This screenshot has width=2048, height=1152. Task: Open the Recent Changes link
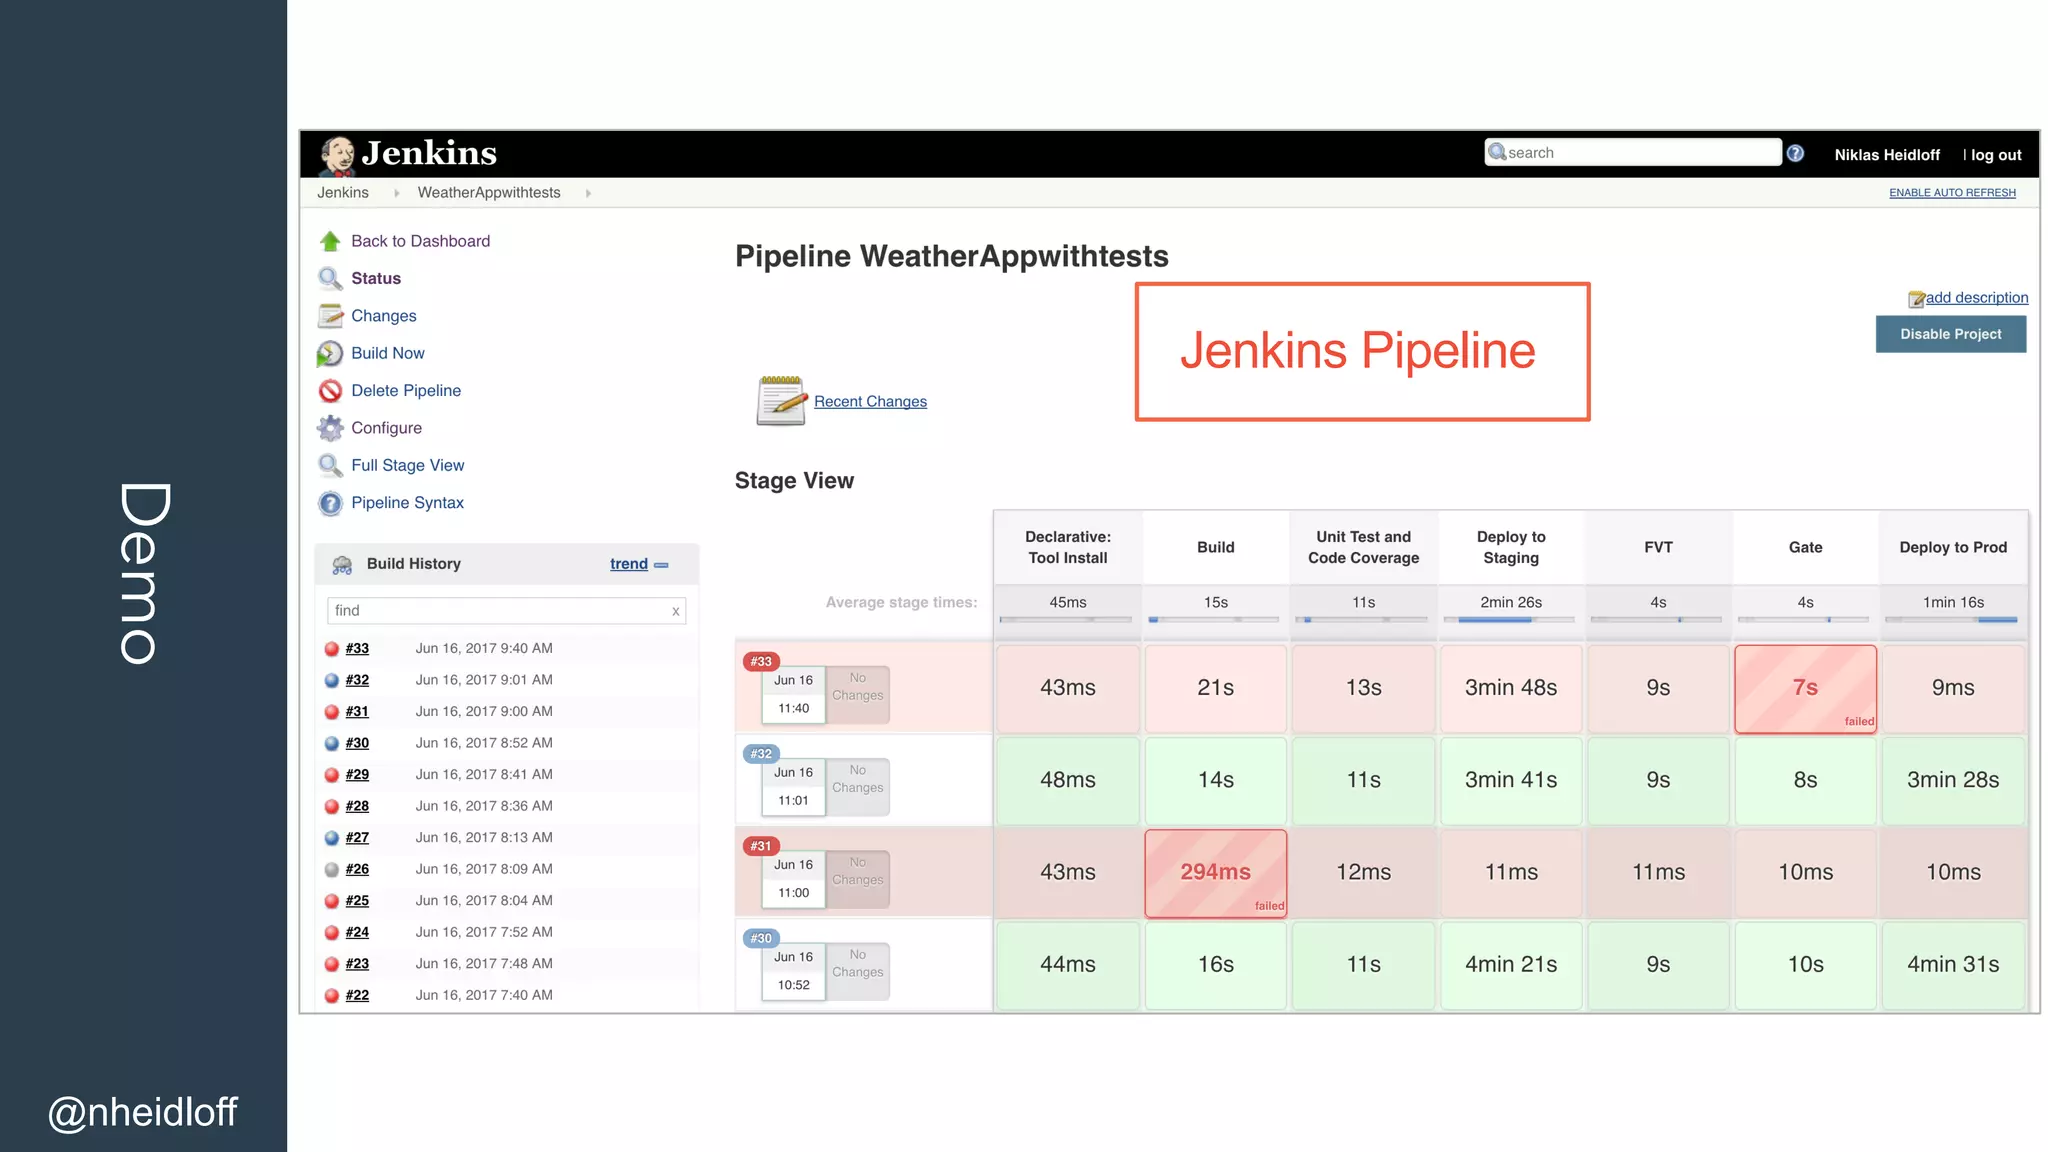coord(870,401)
